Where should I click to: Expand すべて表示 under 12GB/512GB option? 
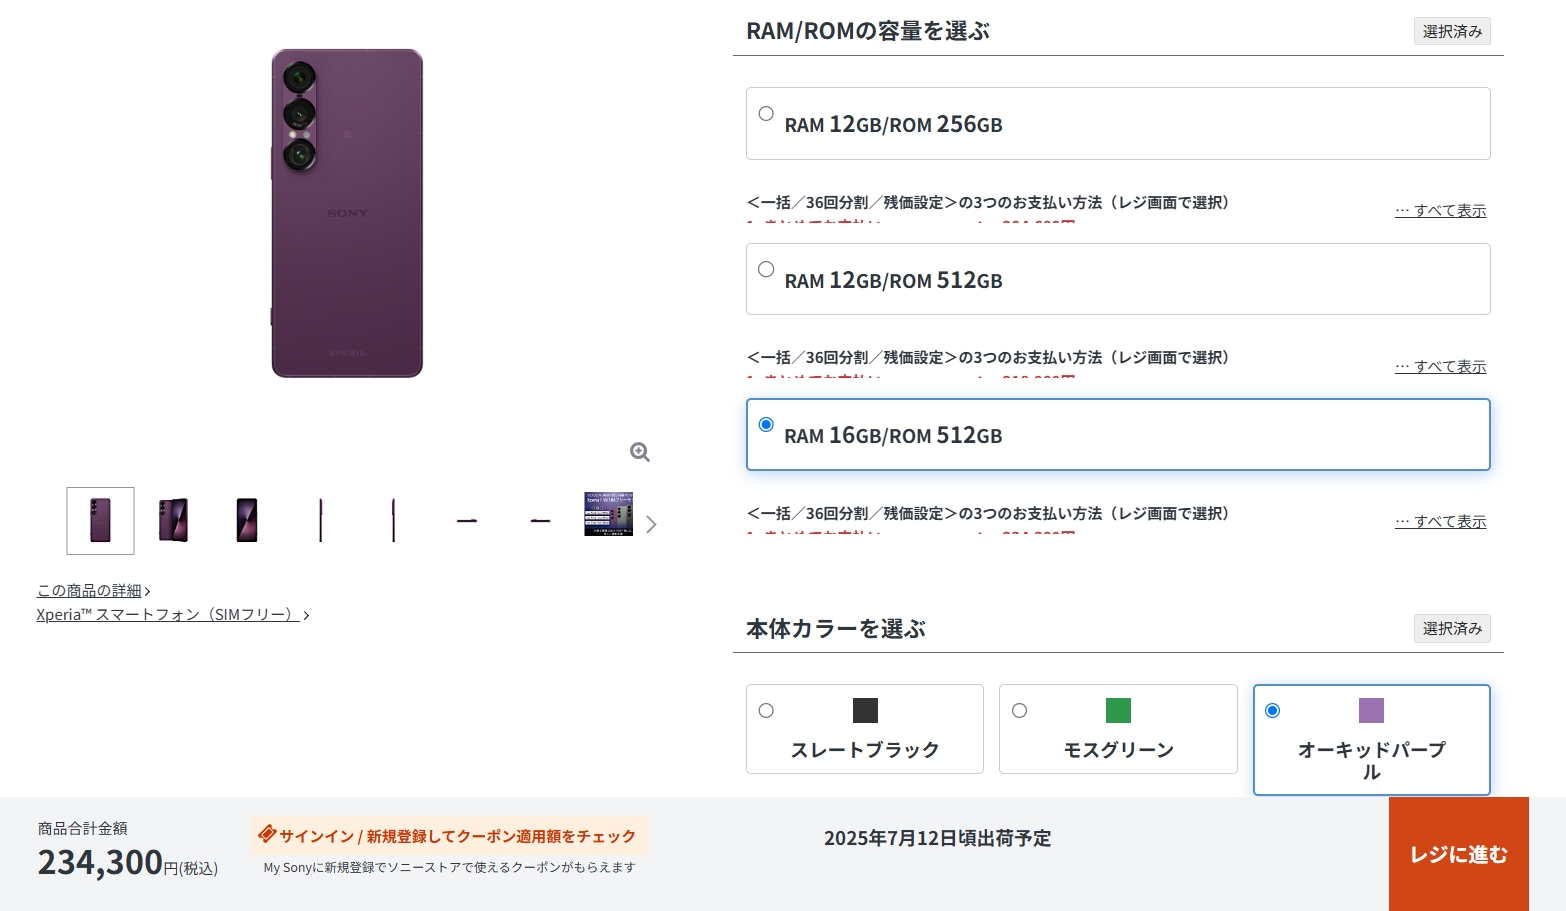click(1441, 366)
